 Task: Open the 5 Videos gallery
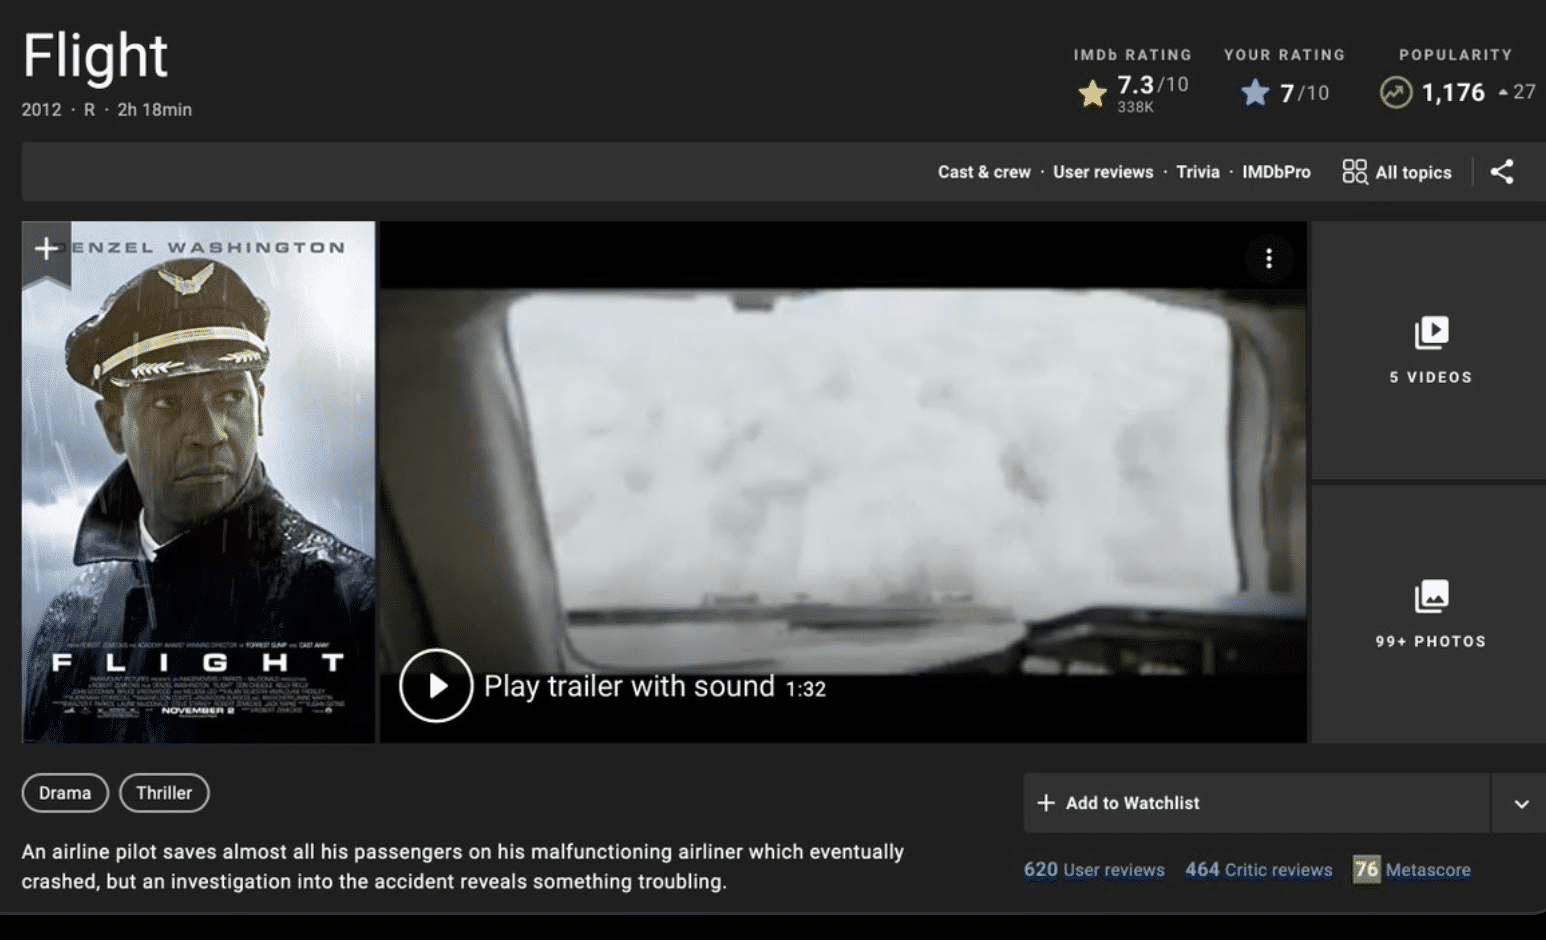1430,350
